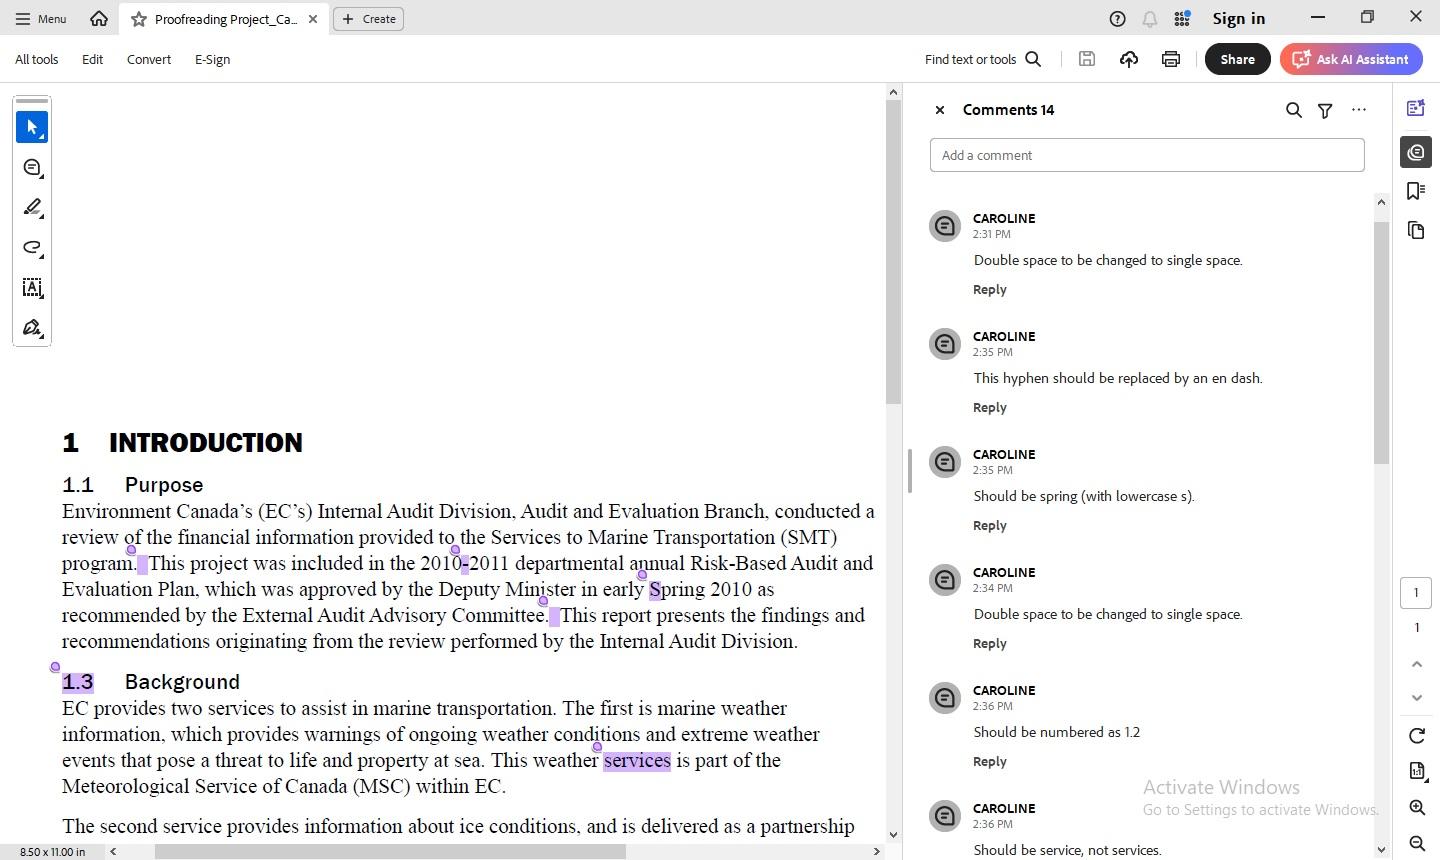Click document horizontal scrollbar thumb
1440x860 pixels.
[390, 851]
